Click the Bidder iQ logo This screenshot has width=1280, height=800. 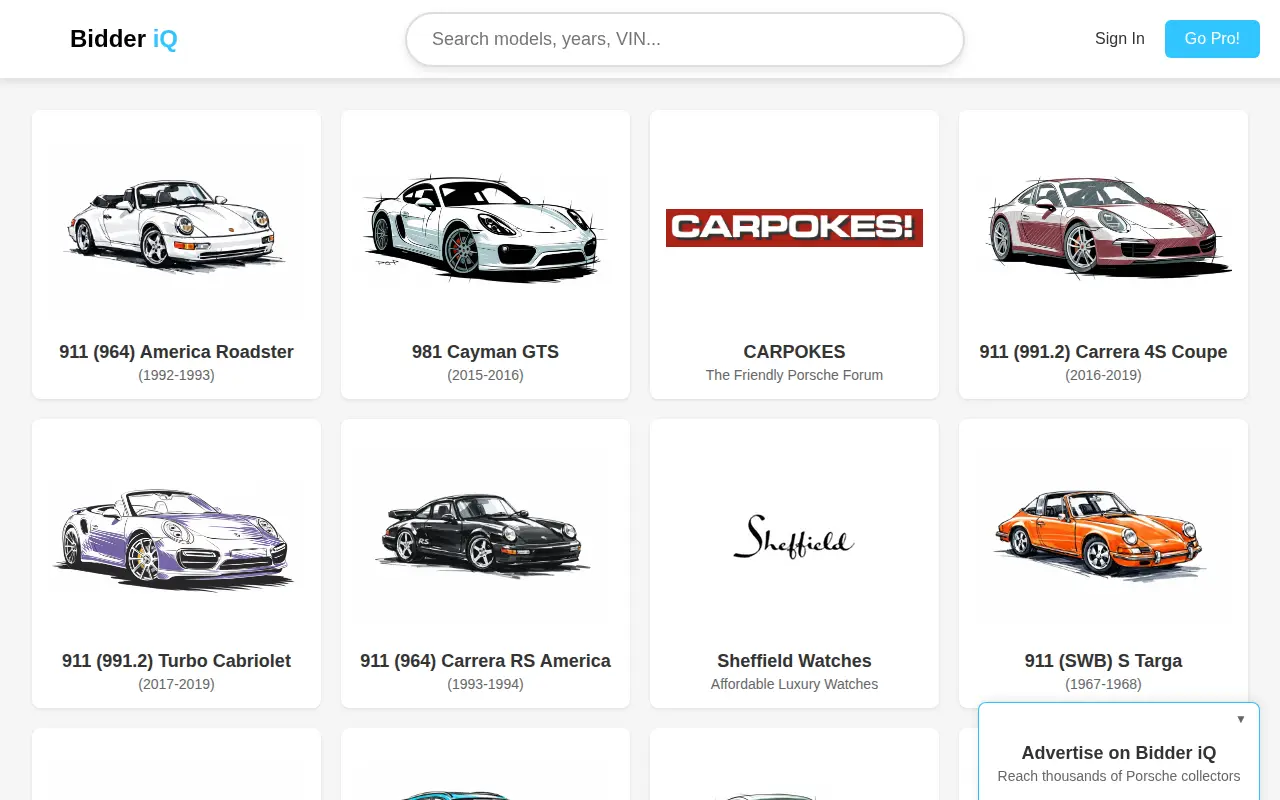(x=124, y=39)
